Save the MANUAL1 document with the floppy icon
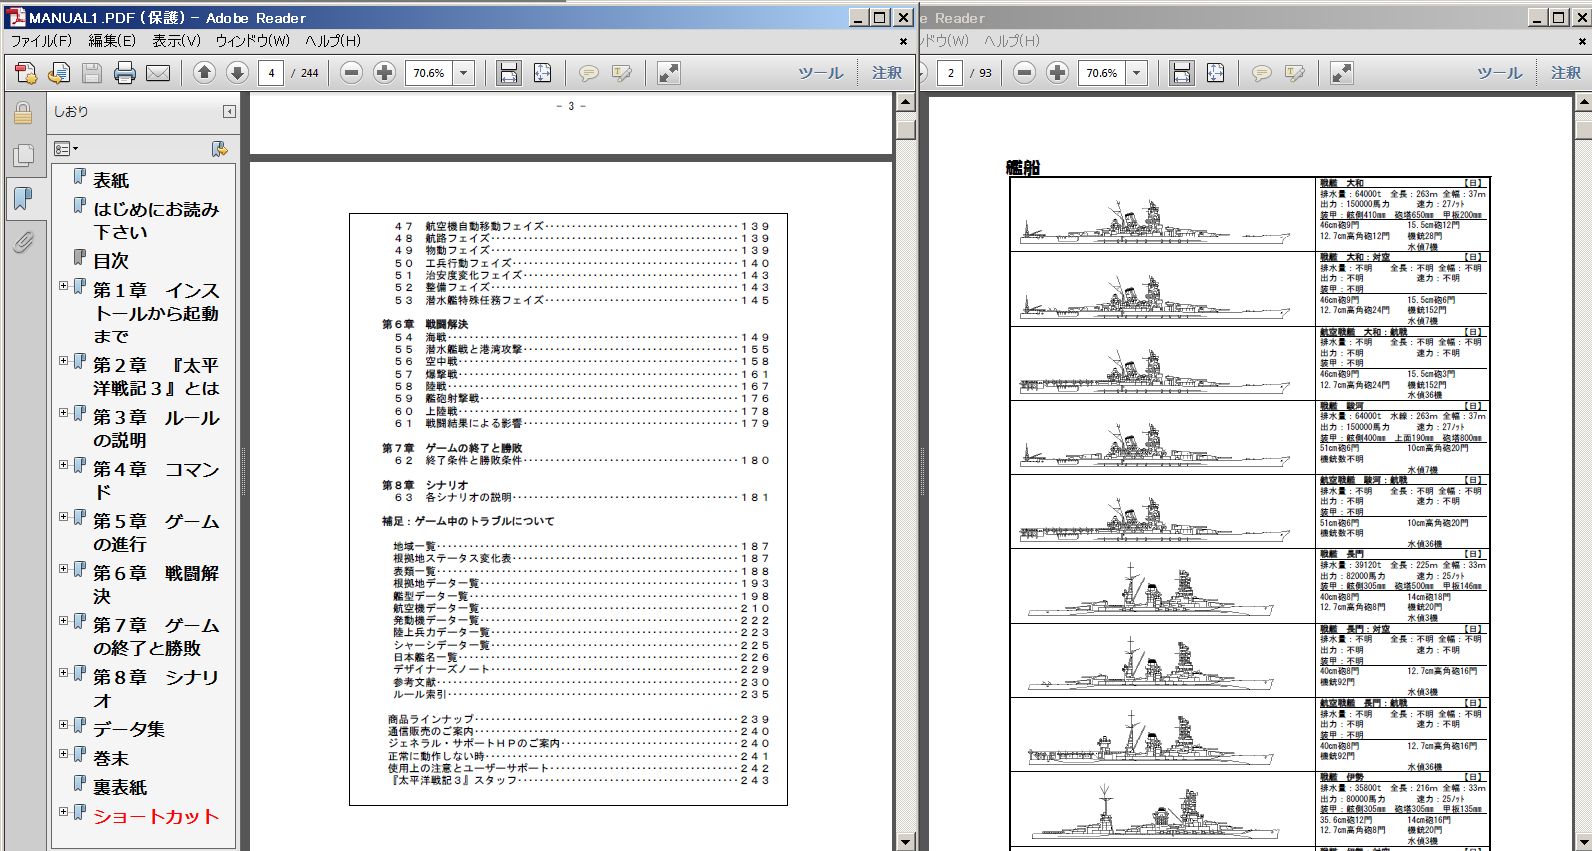 click(92, 73)
